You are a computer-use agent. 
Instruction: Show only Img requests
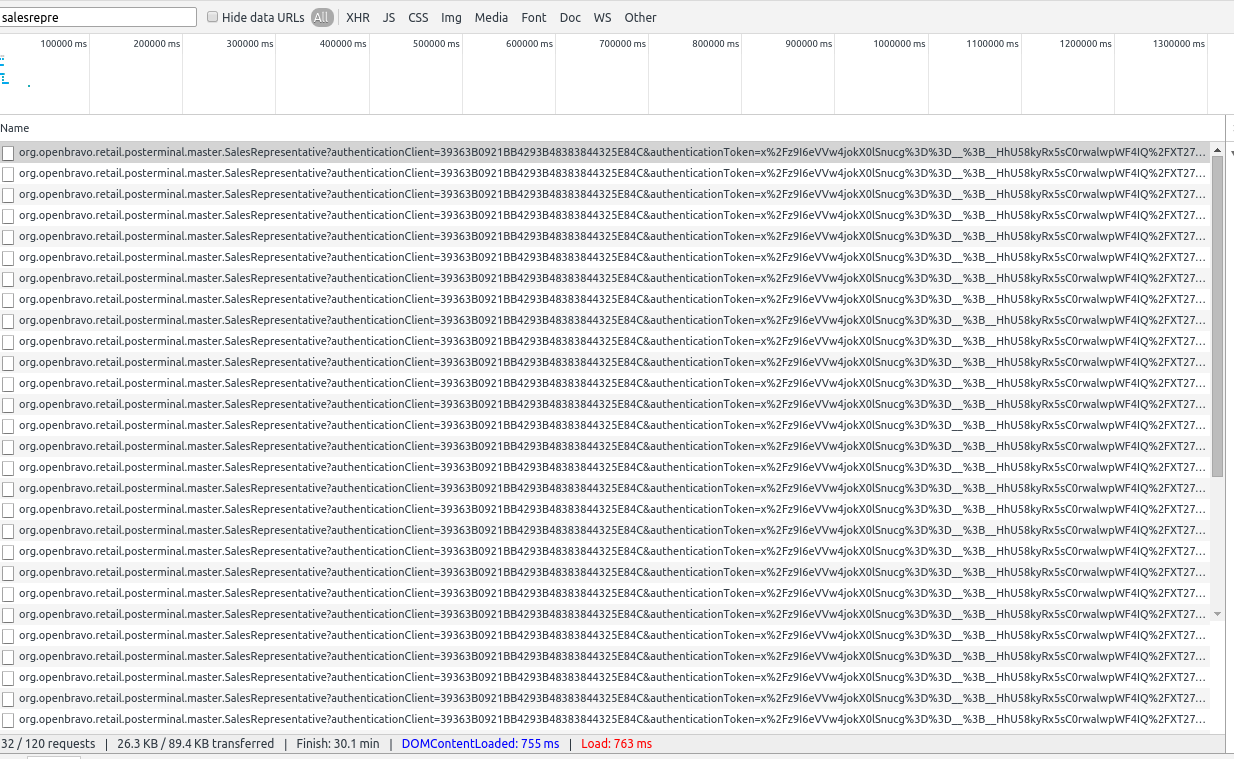451,18
